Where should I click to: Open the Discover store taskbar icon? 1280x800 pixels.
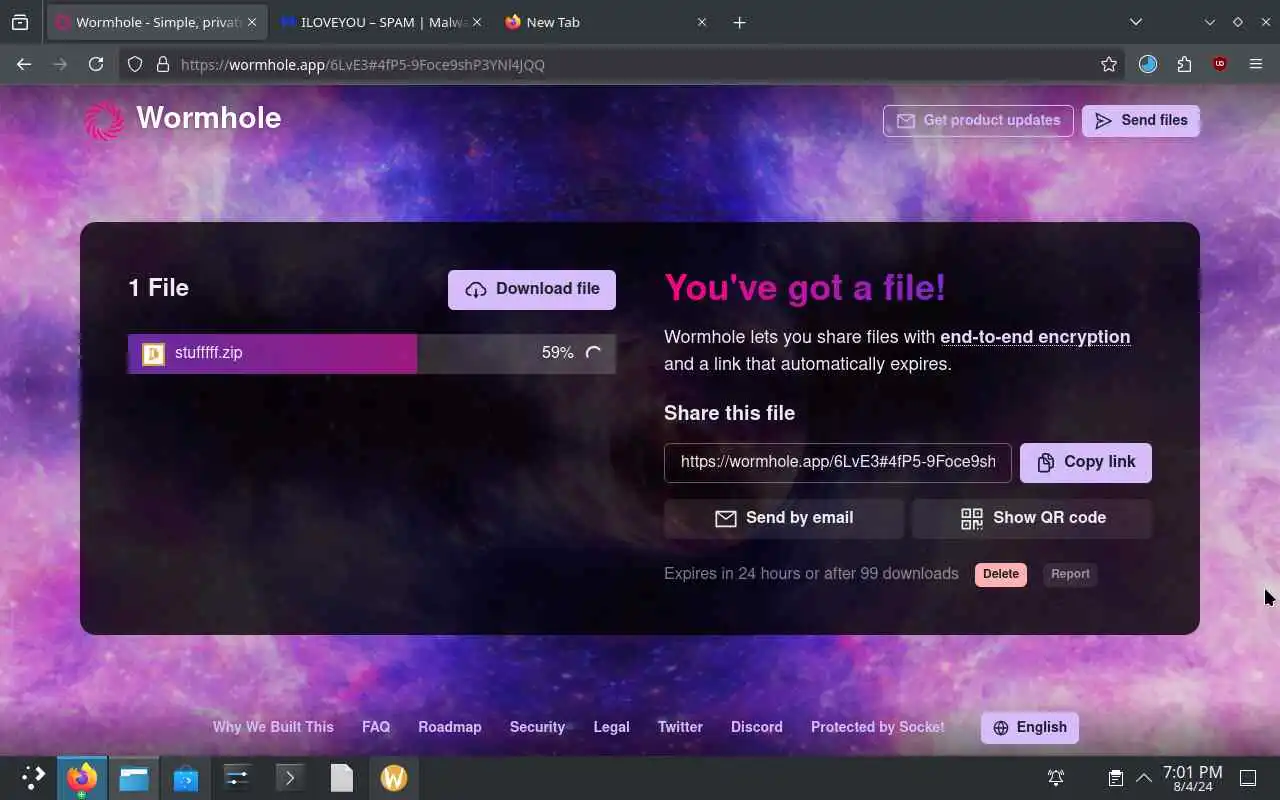click(x=186, y=778)
